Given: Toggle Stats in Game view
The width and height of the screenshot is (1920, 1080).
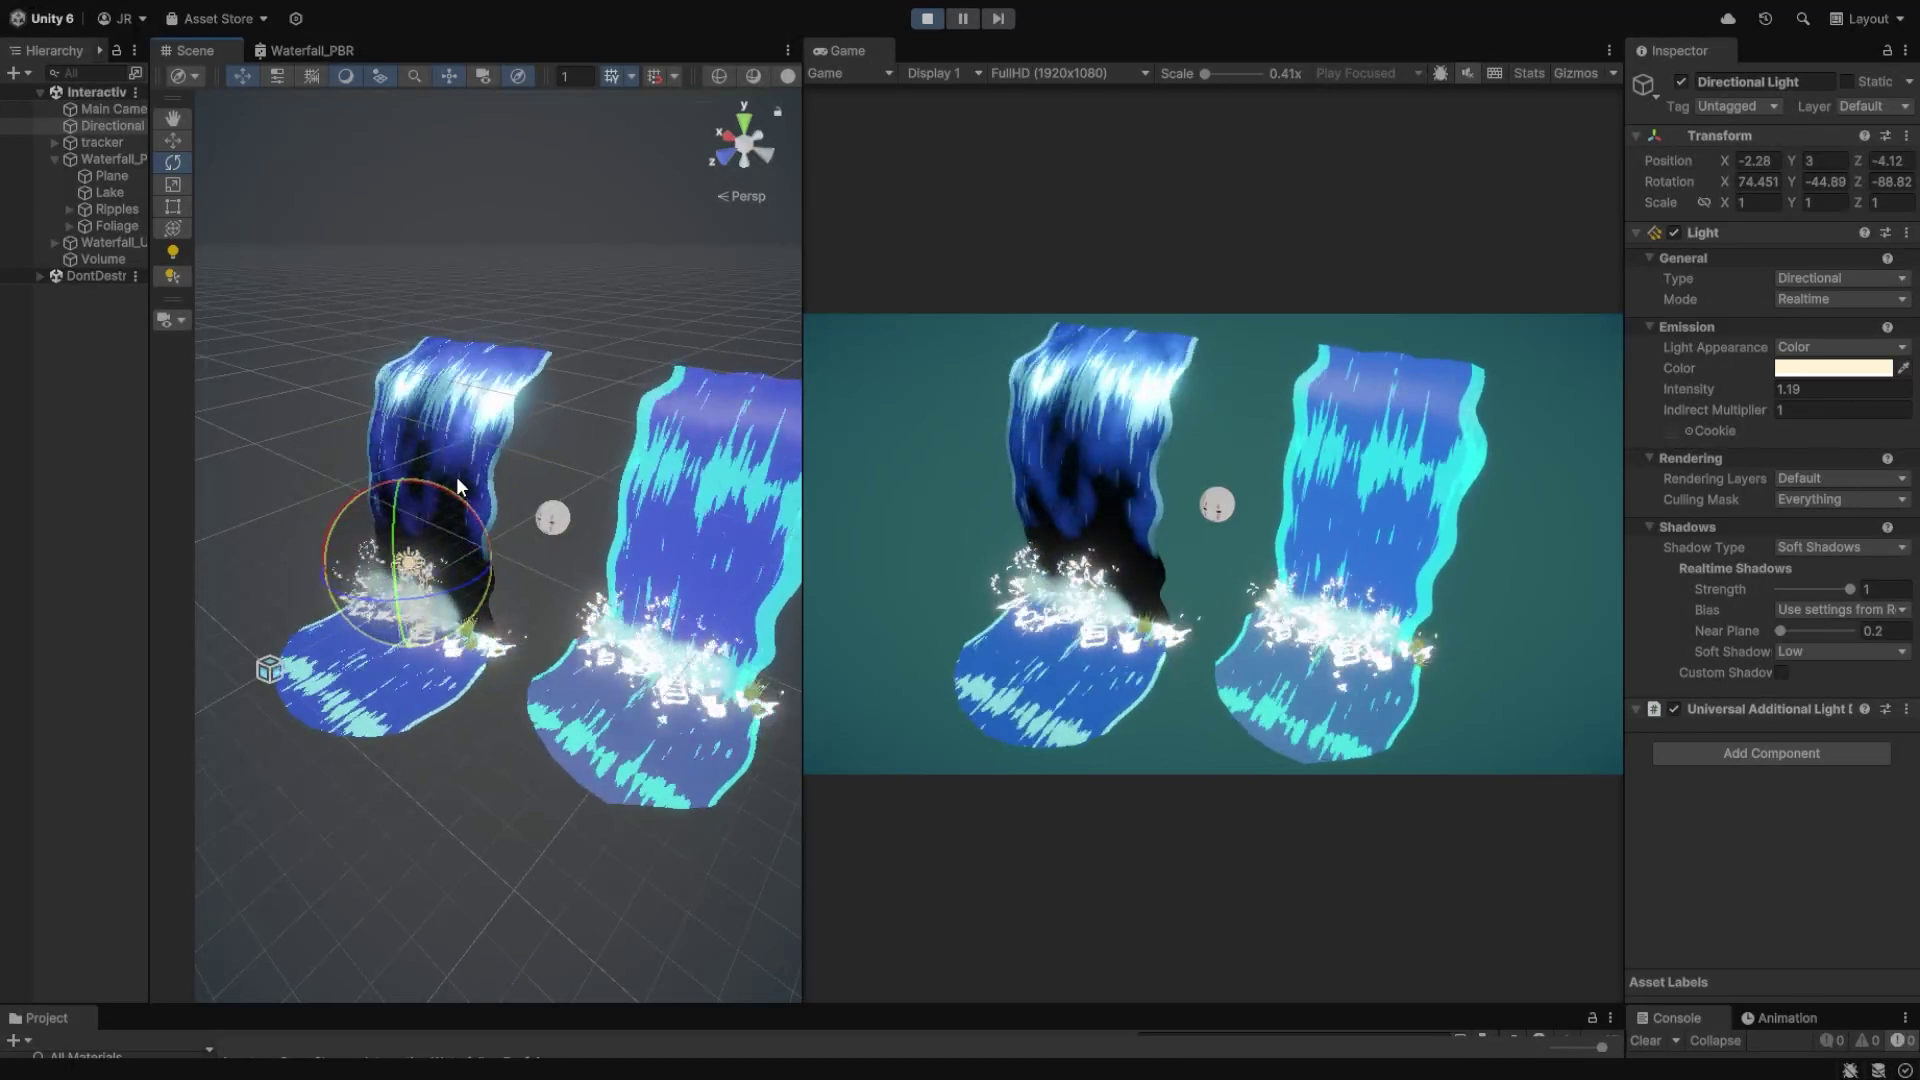Looking at the screenshot, I should point(1528,73).
